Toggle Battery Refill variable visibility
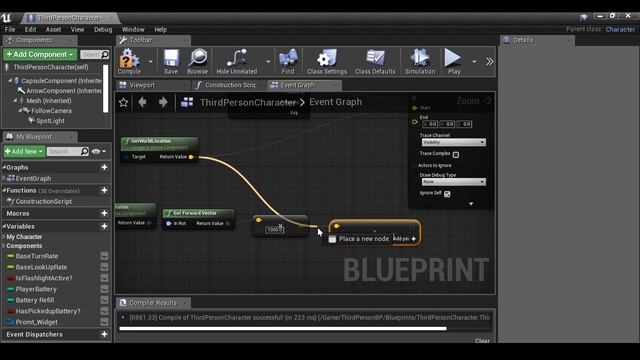The width and height of the screenshot is (640, 360). click(104, 300)
